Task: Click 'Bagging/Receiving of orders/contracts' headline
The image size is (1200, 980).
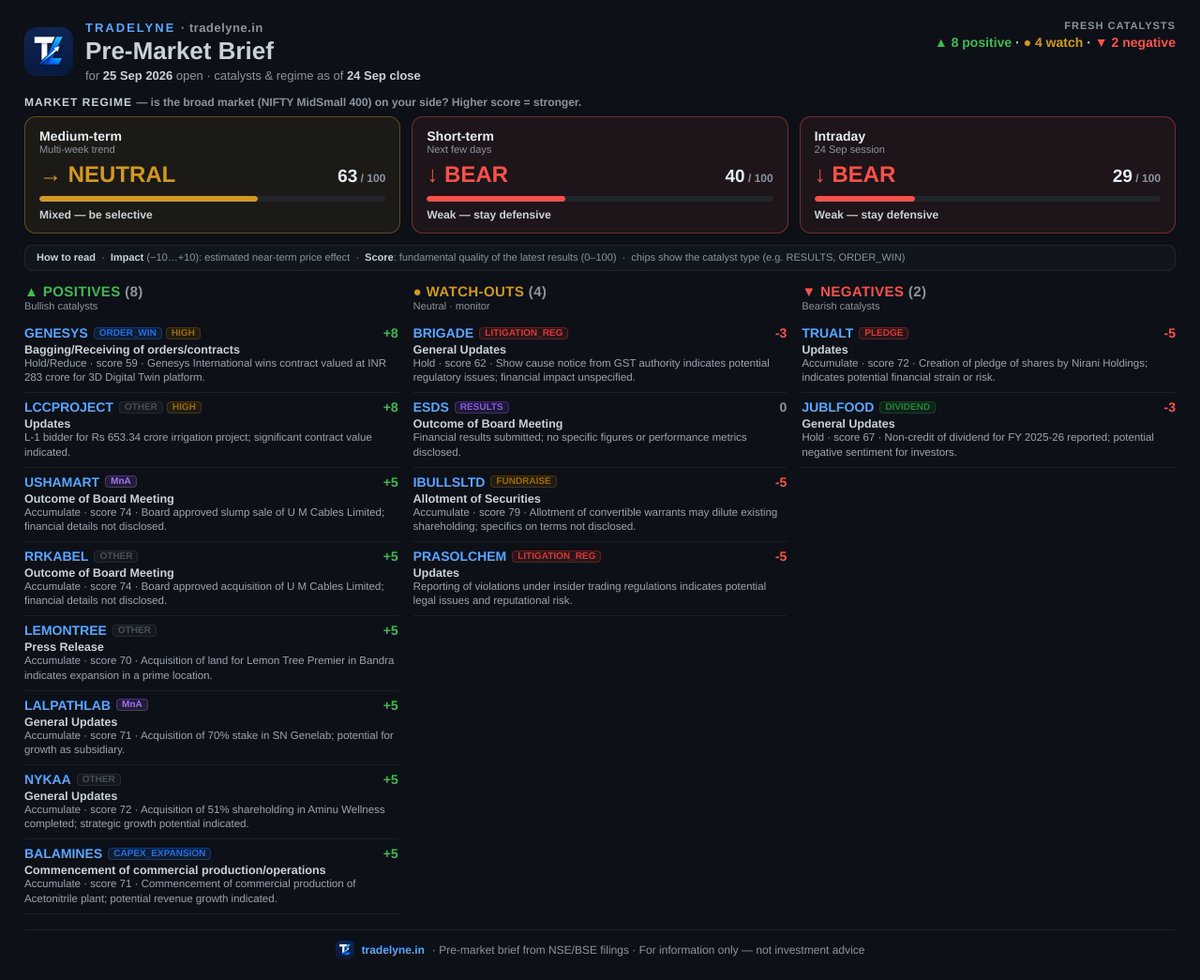Action: coord(132,349)
